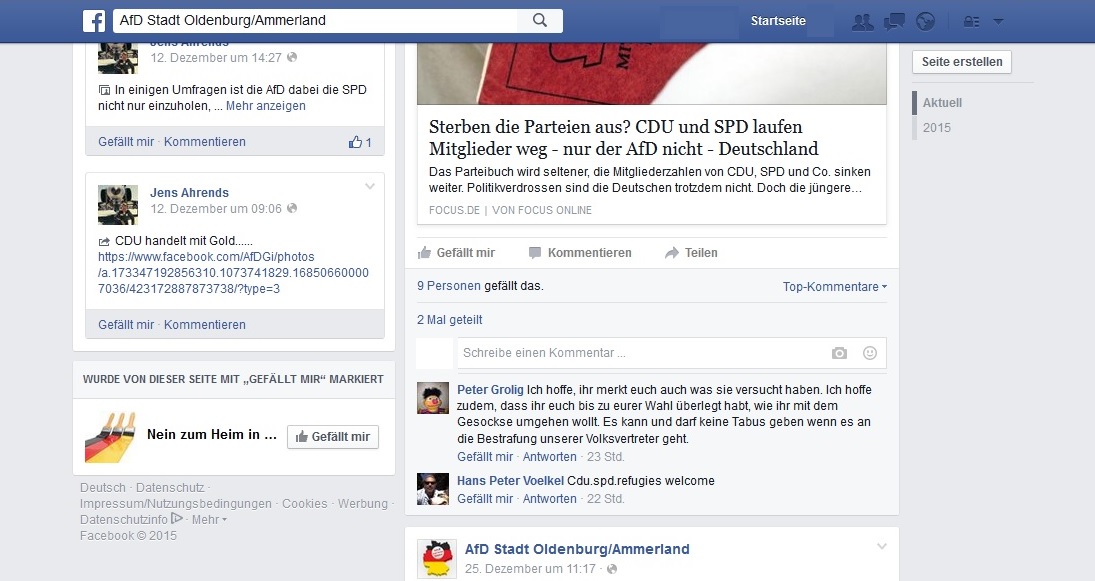Open the privacy shortcuts lock icon

[969, 22]
